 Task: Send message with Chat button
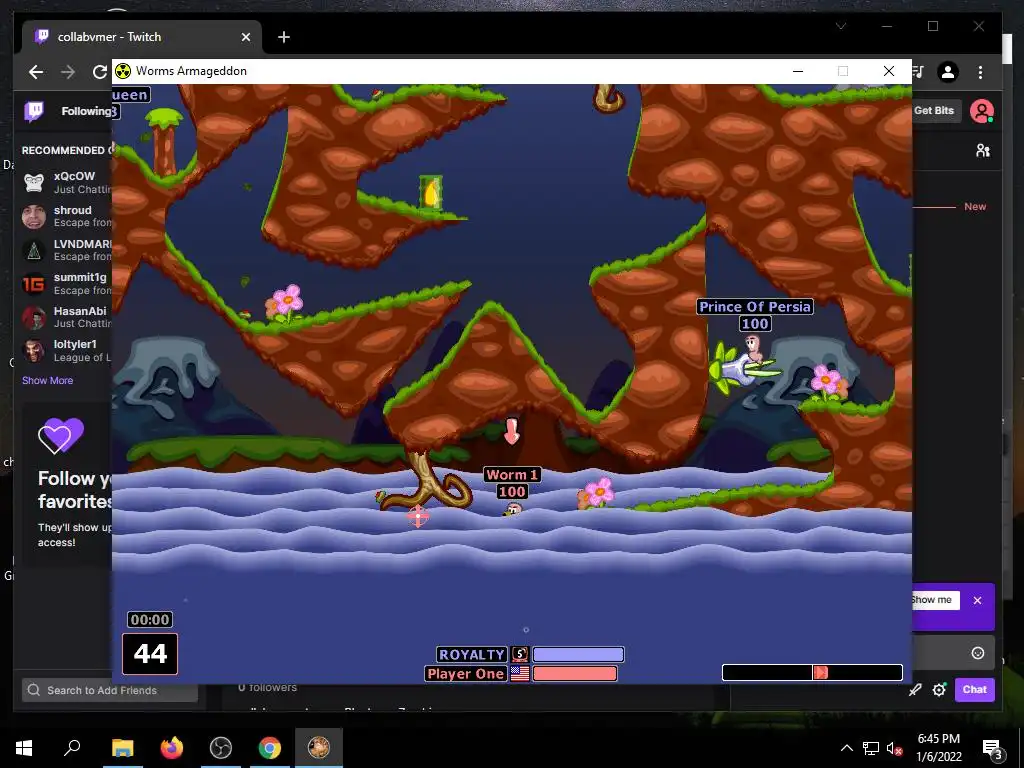[x=974, y=690]
